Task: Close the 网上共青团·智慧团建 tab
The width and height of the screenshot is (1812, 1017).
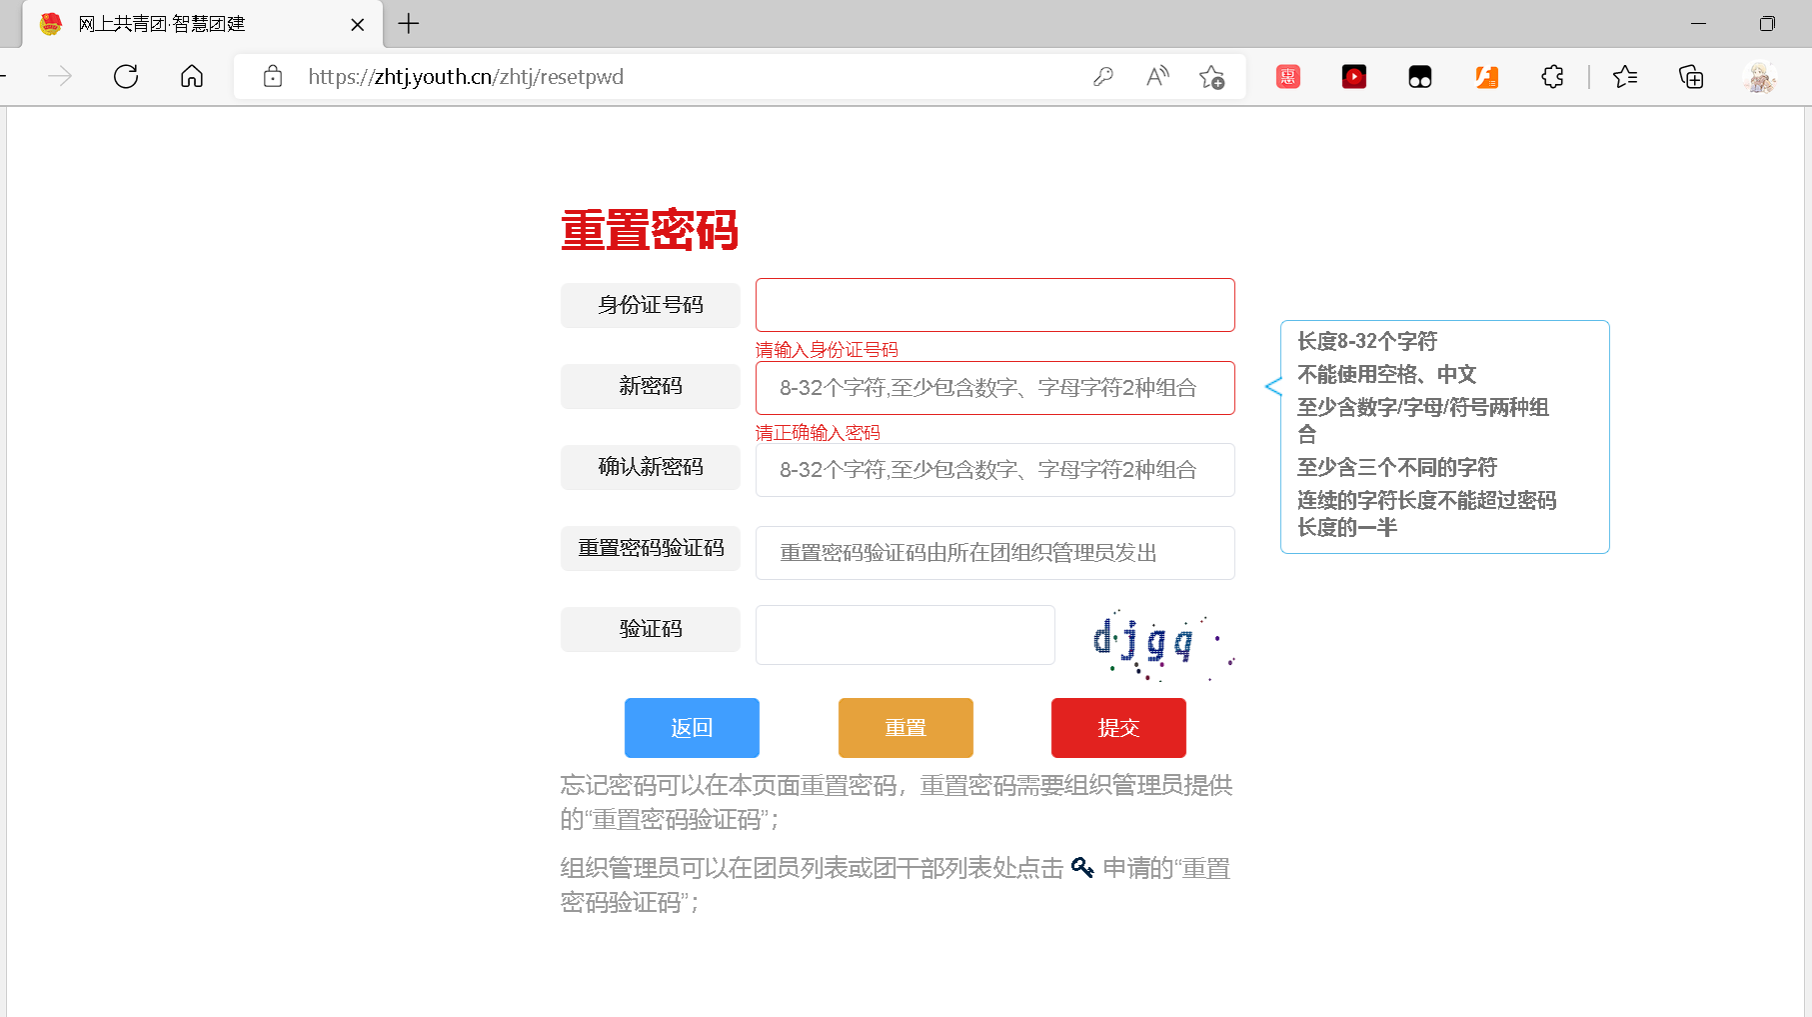Action: (x=357, y=25)
